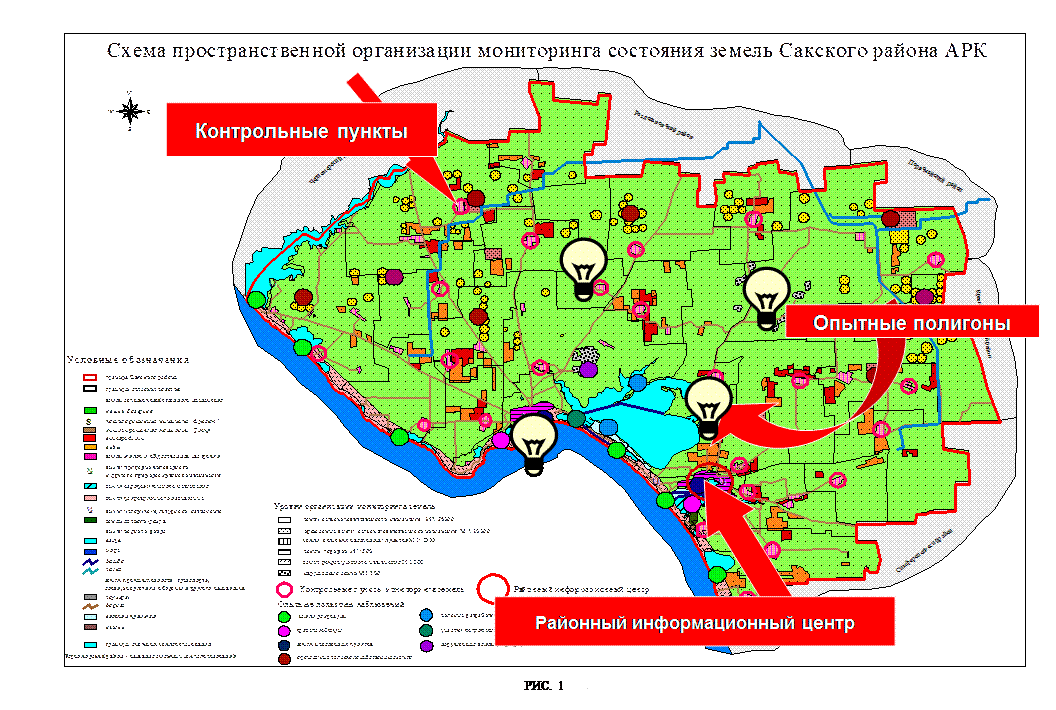The height and width of the screenshot is (710, 1056).
Task: Click the green circle legend swatch
Action: point(284,618)
